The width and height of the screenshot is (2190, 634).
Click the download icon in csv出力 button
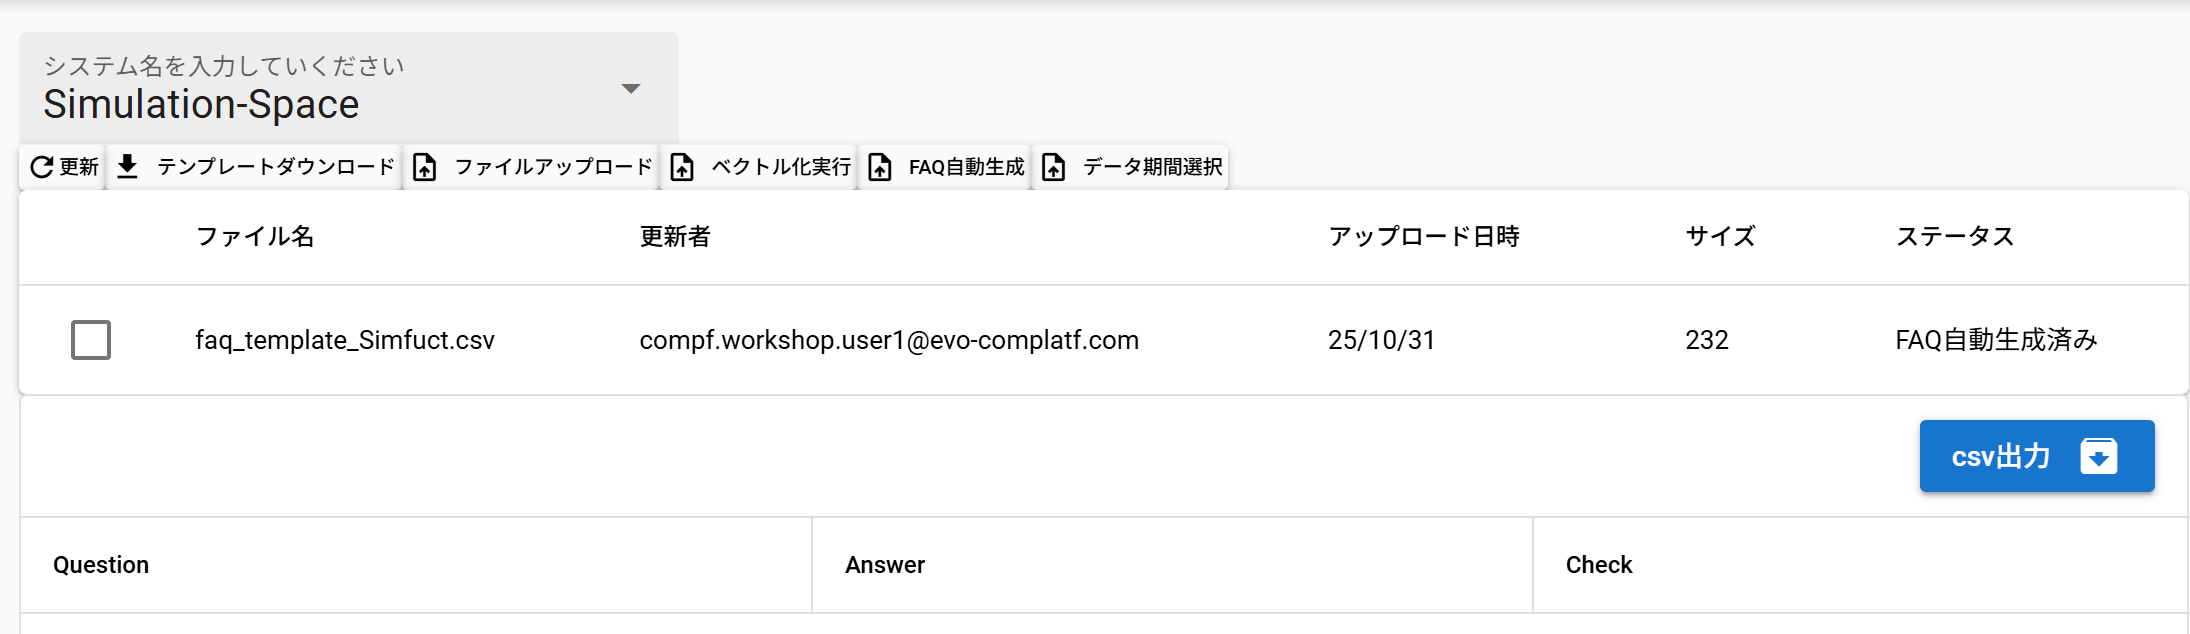2098,456
